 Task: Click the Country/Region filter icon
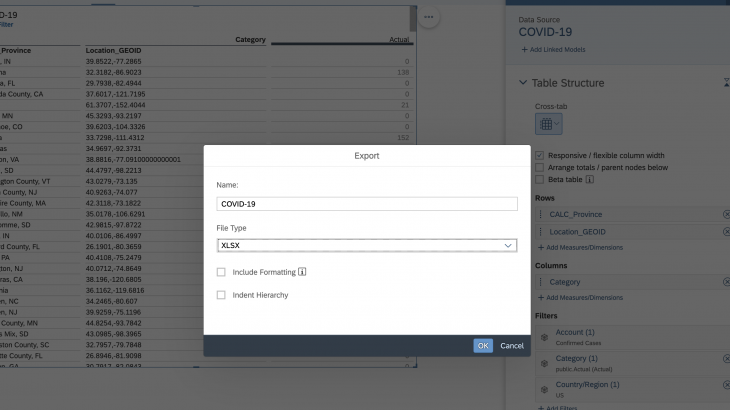pos(544,390)
